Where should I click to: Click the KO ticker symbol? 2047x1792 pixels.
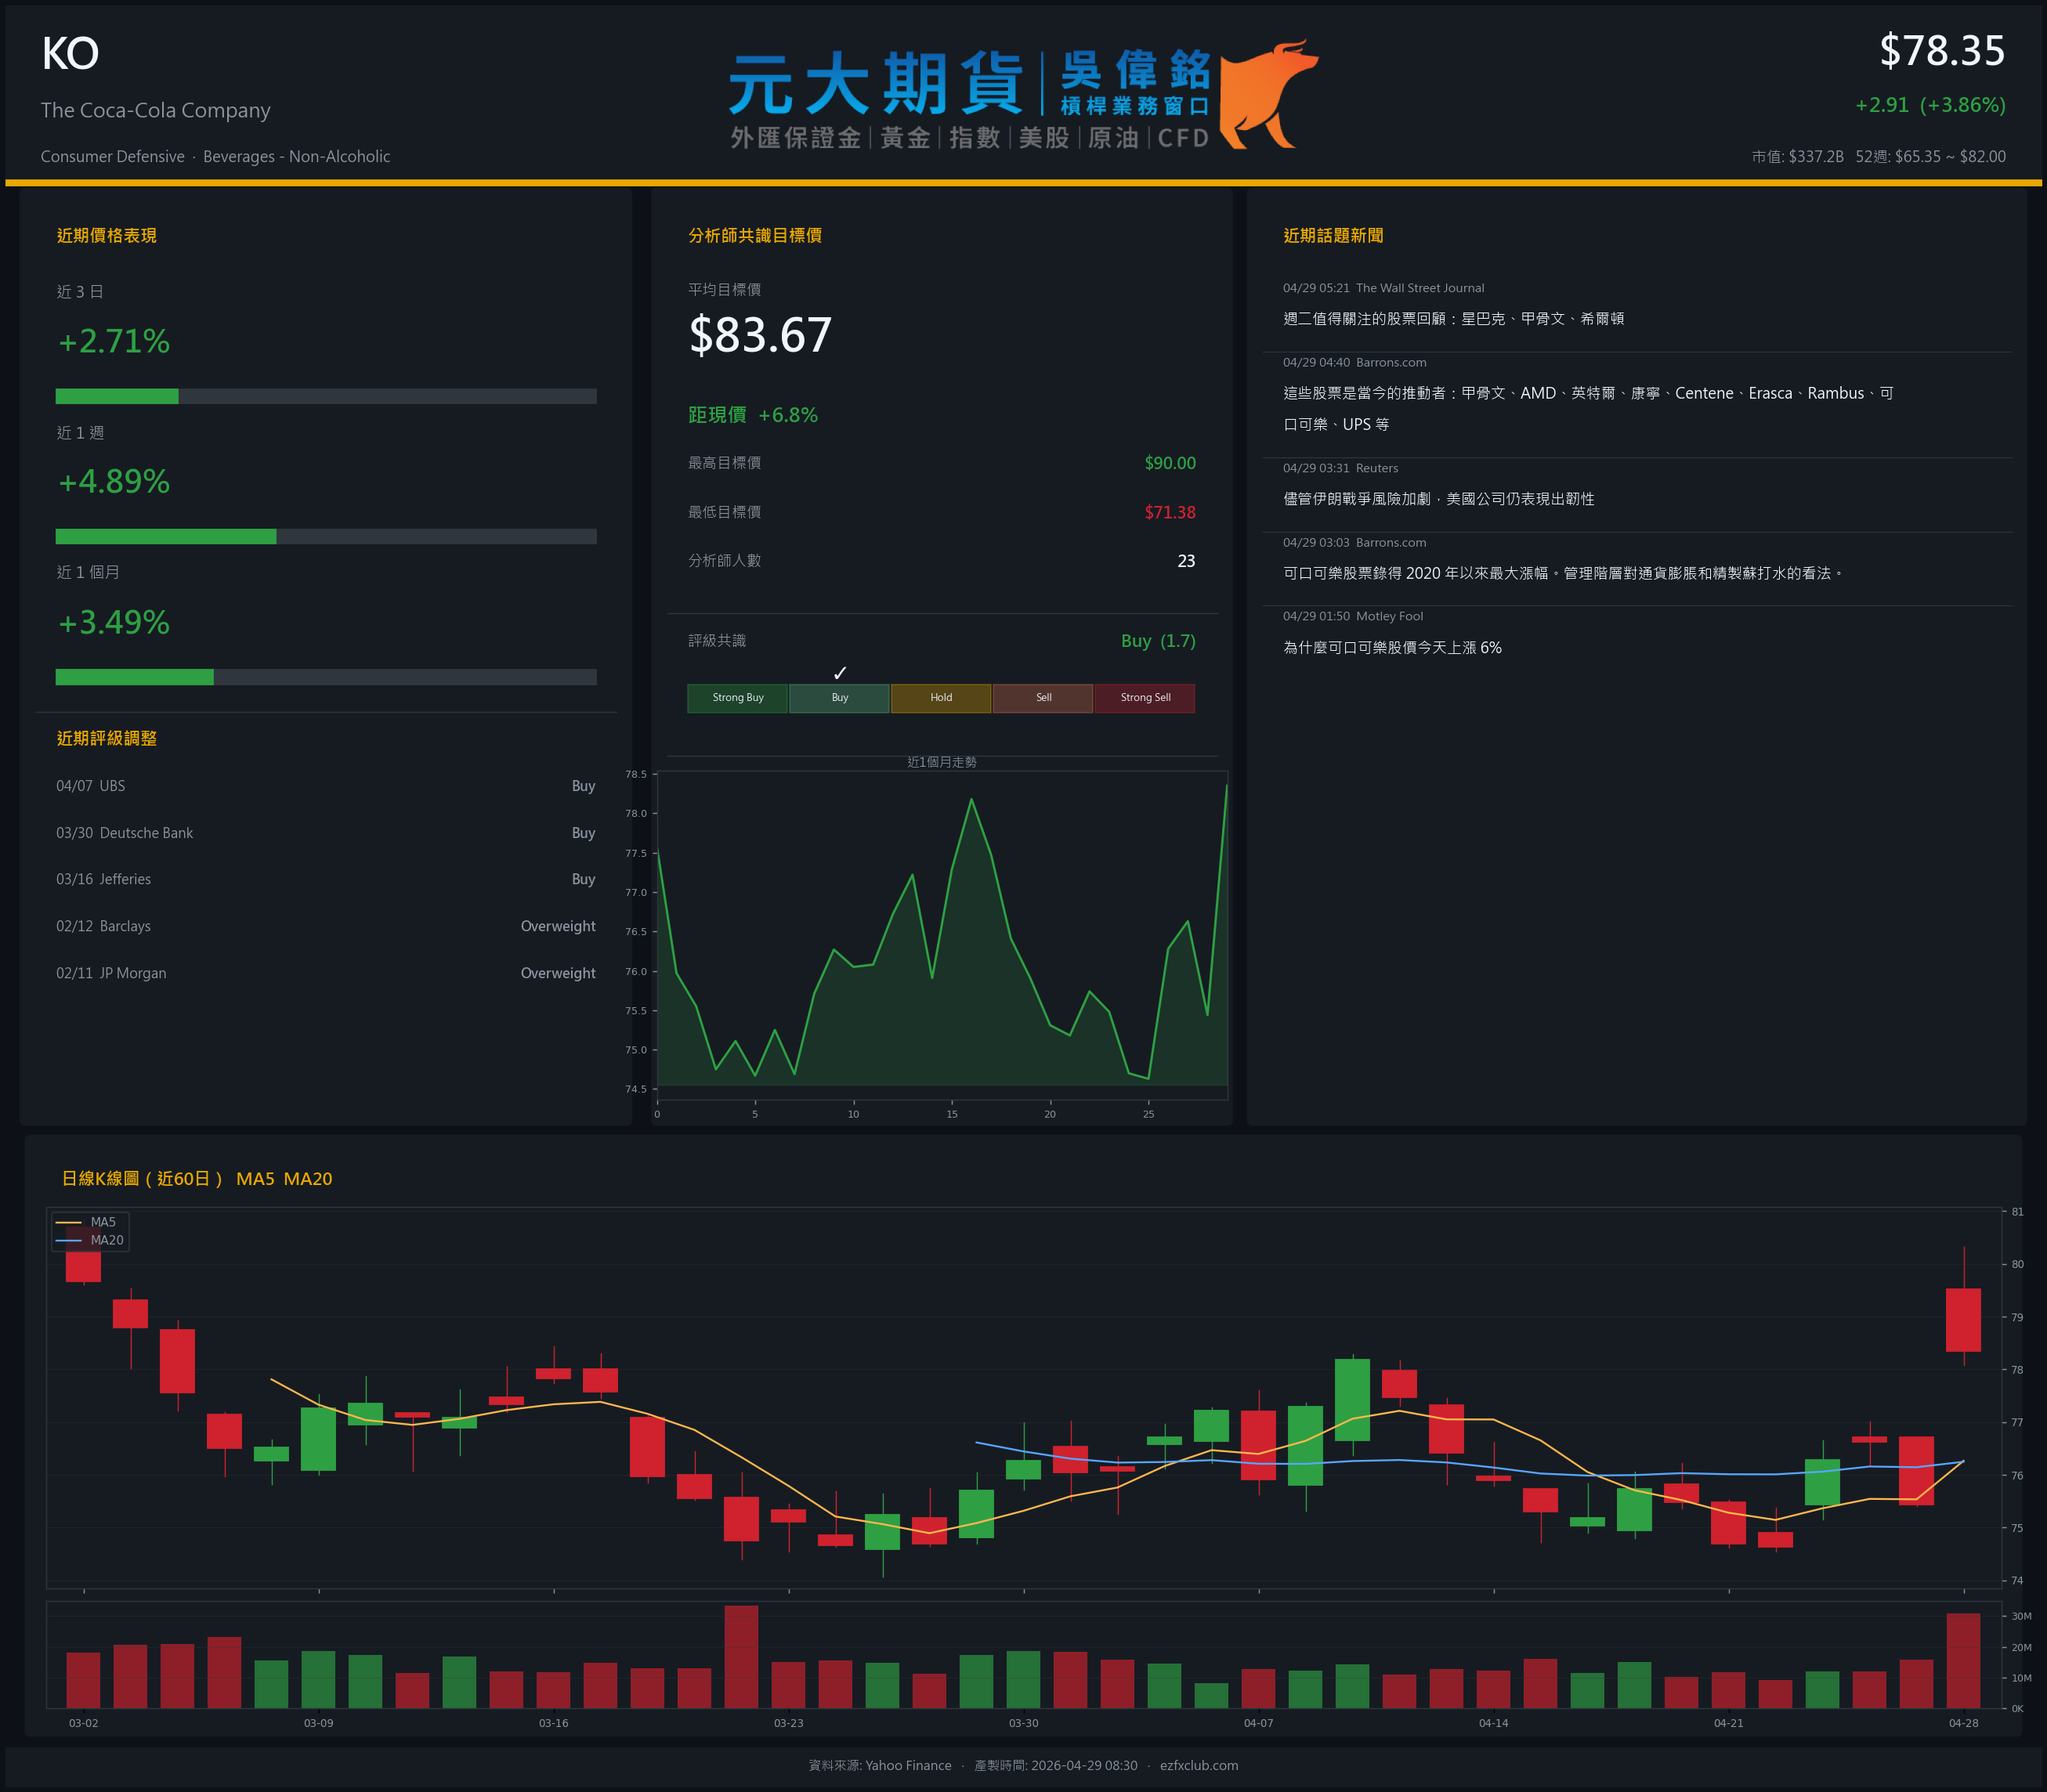pos(70,53)
